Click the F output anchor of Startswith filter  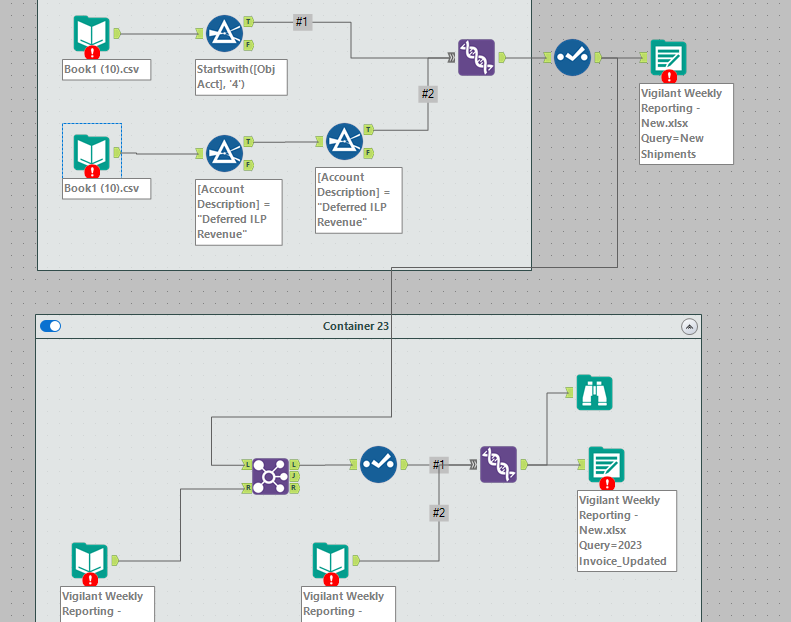[249, 45]
